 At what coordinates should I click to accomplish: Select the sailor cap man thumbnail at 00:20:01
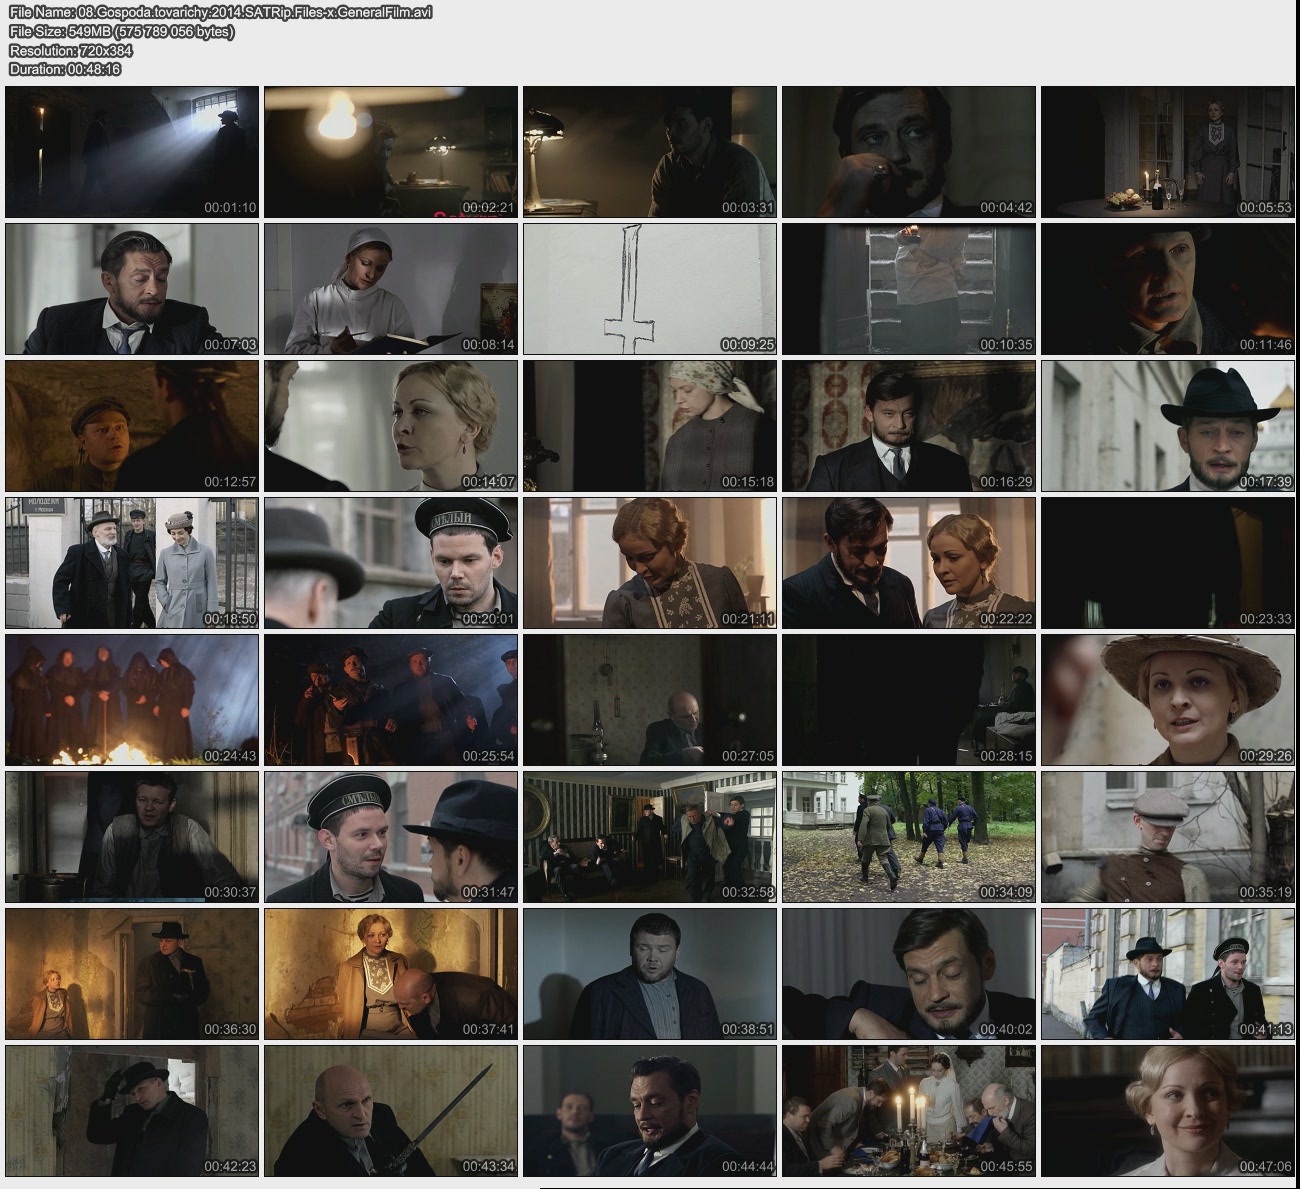click(391, 563)
